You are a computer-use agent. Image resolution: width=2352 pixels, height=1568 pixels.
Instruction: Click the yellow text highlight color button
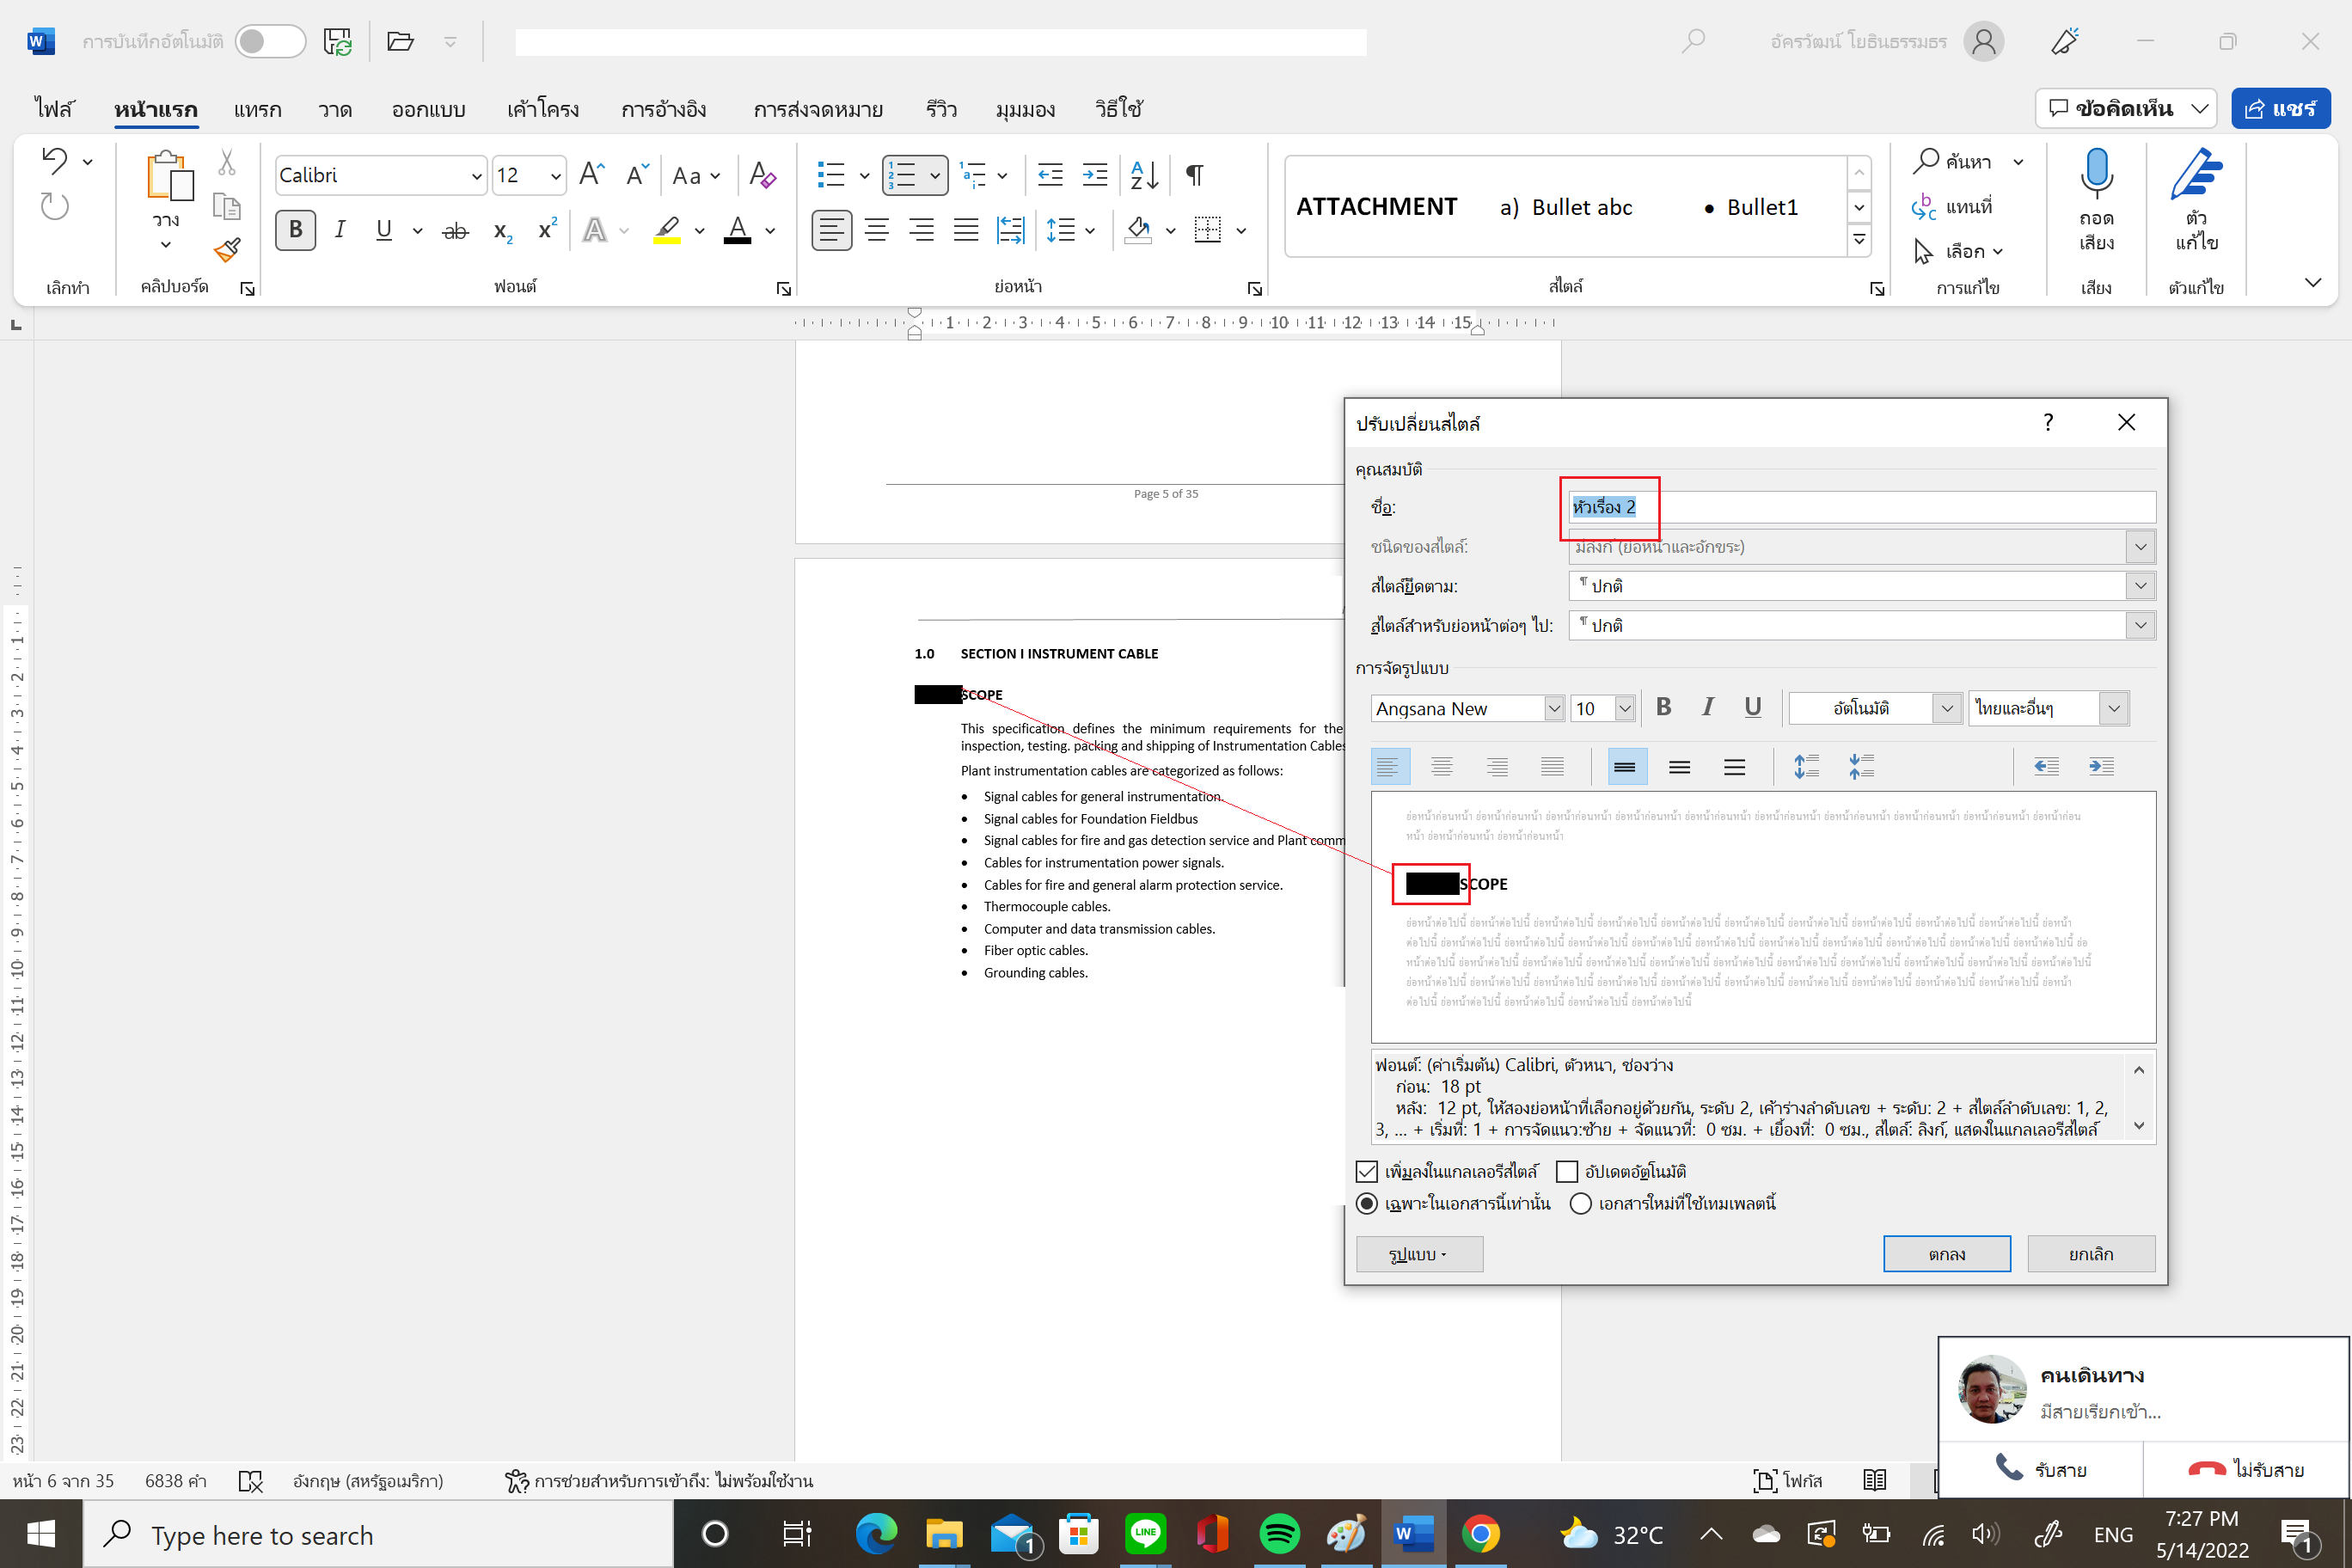(x=667, y=231)
